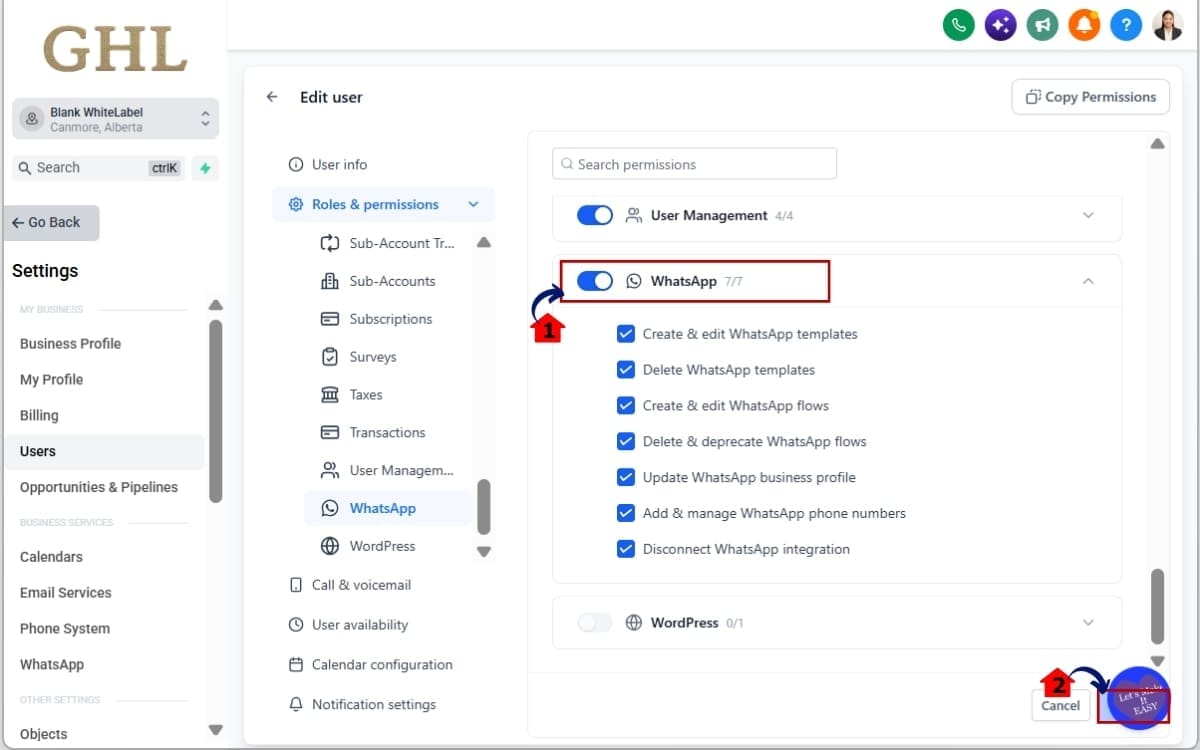The width and height of the screenshot is (1200, 750).
Task: Click the Cancel button
Action: pyautogui.click(x=1060, y=705)
